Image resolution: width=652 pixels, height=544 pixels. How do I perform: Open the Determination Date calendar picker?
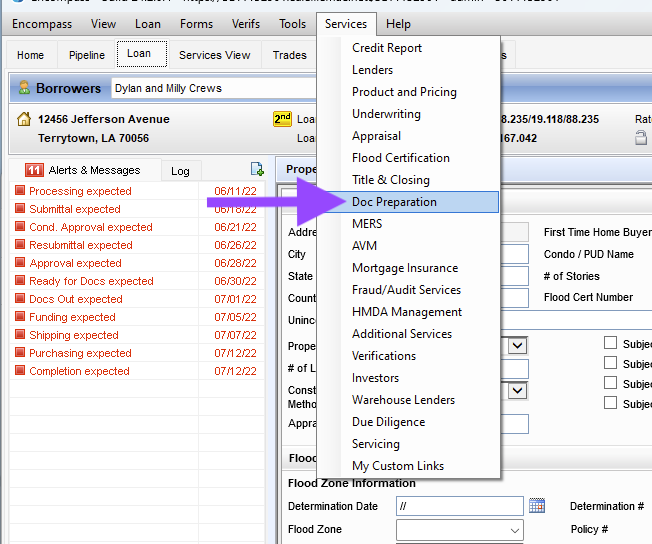(537, 506)
